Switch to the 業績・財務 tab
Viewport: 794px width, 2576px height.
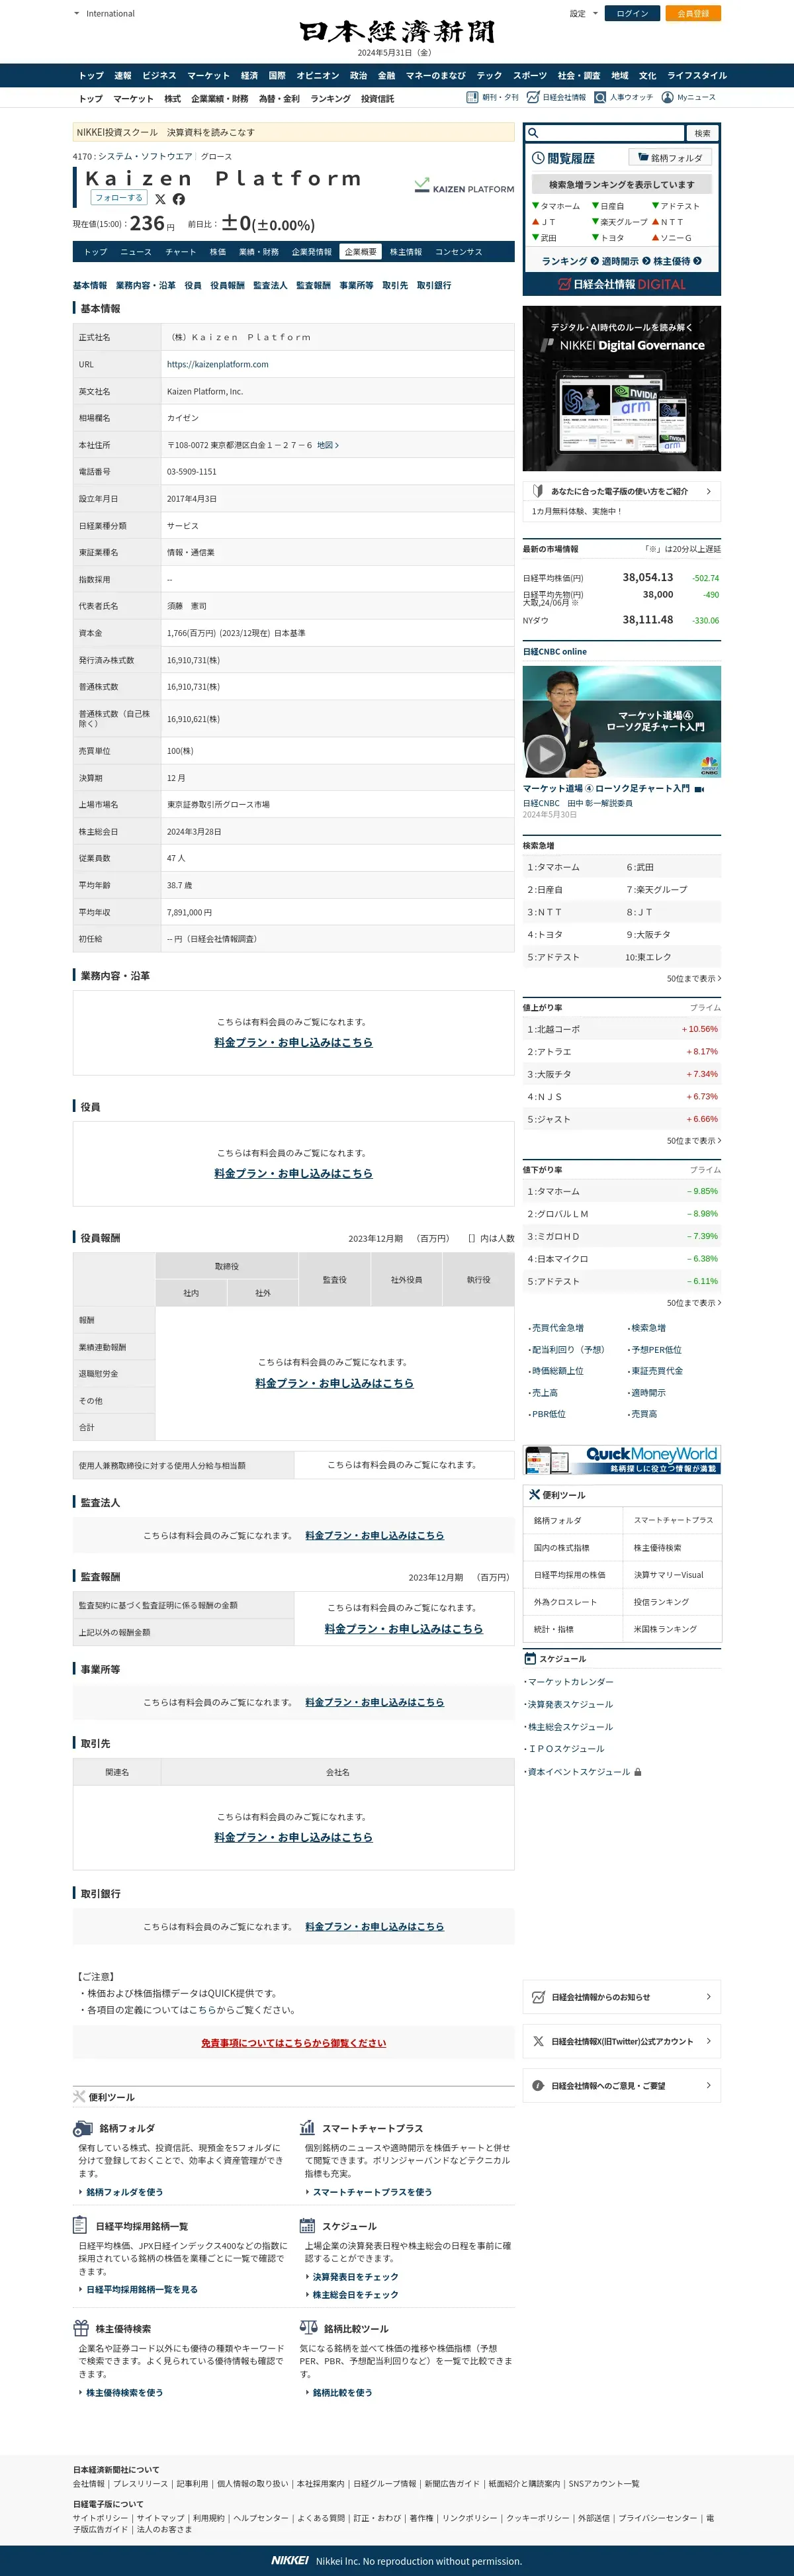[x=259, y=252]
